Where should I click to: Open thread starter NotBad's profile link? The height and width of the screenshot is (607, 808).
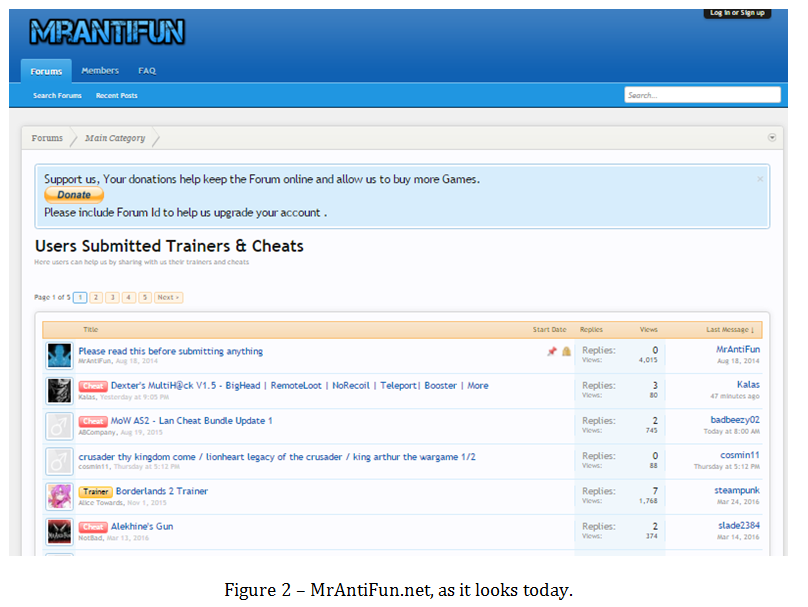pos(90,538)
